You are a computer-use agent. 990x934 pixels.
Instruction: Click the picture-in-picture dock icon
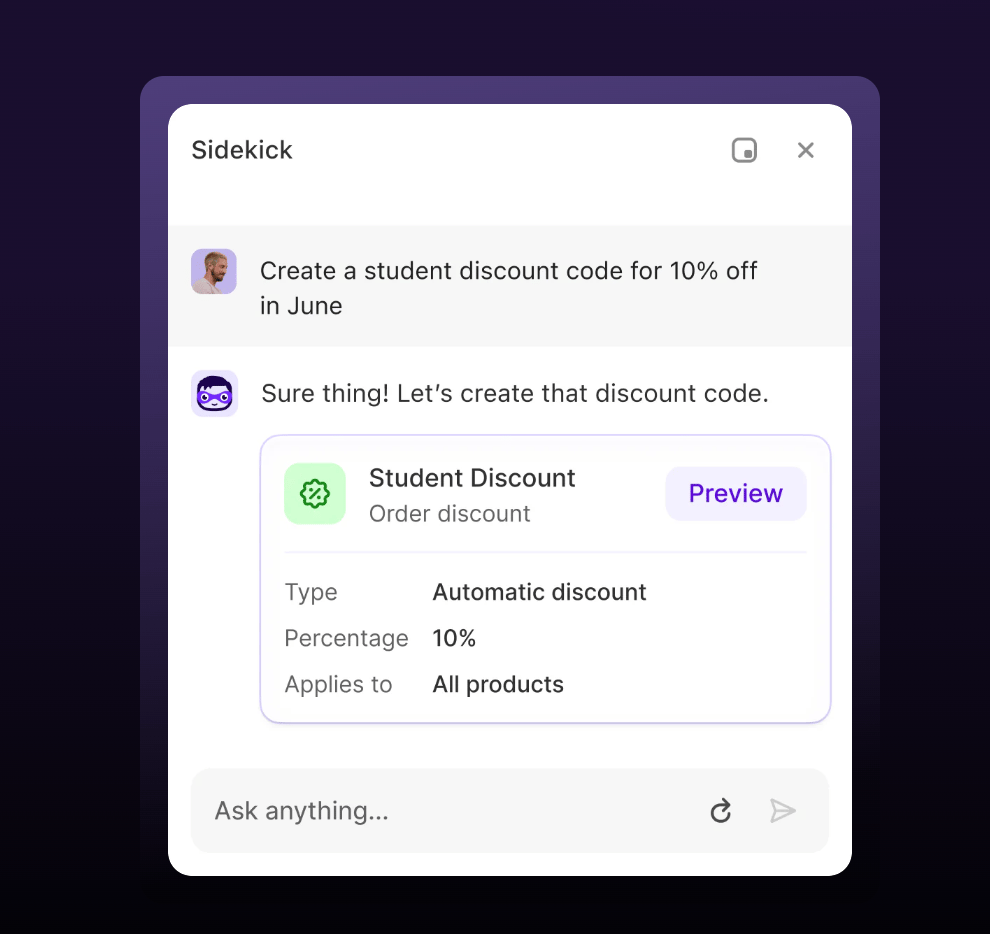(744, 150)
